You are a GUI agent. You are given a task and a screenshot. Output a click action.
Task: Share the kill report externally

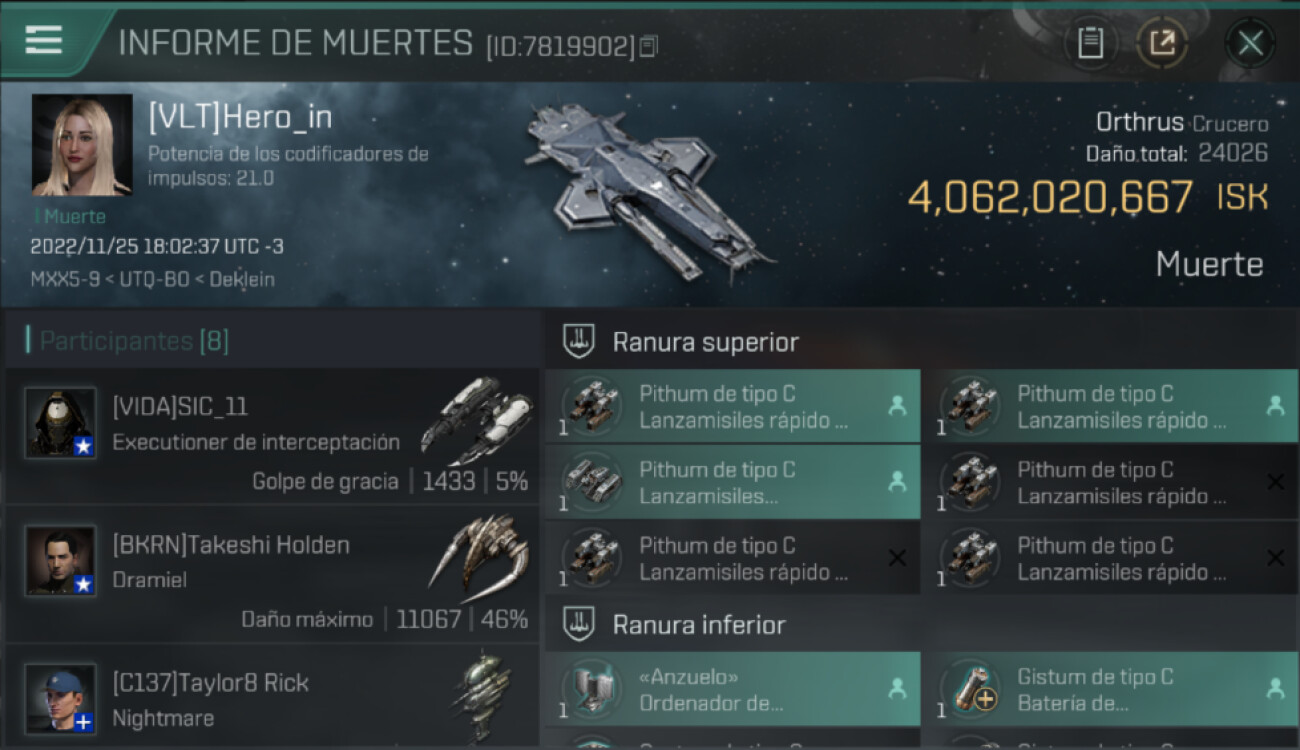click(1161, 43)
